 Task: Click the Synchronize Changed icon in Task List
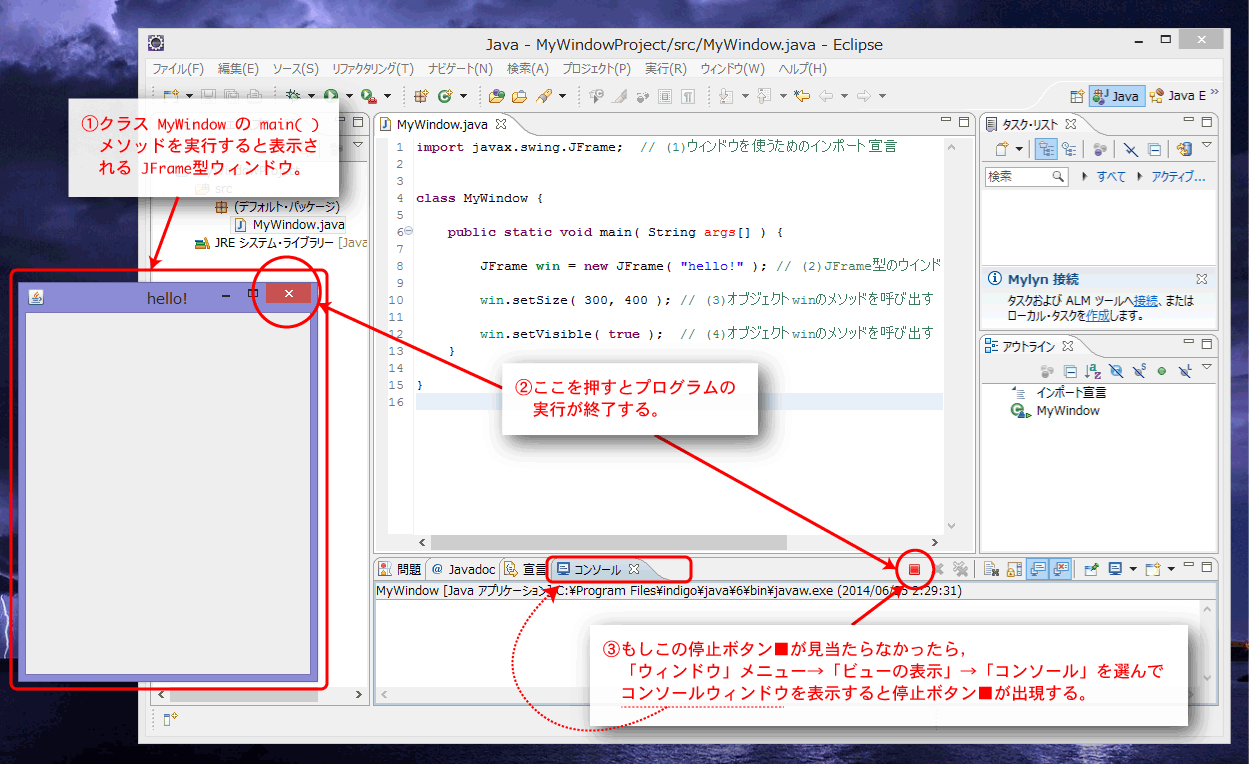[x=1184, y=149]
